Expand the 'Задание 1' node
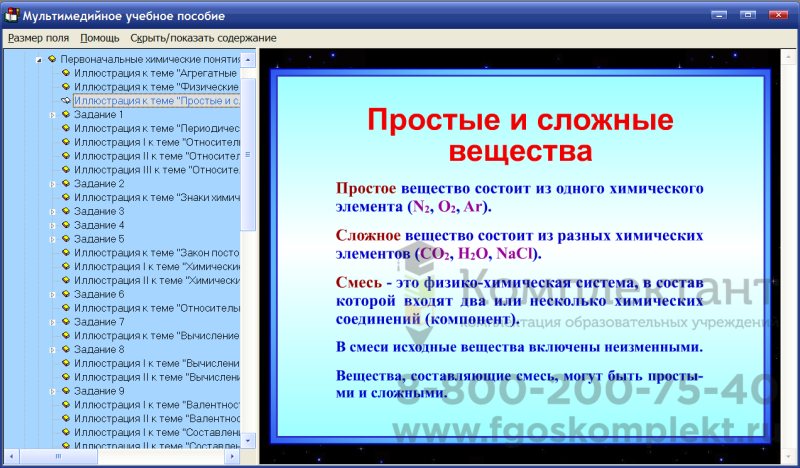Viewport: 800px width, 468px height. 52,115
